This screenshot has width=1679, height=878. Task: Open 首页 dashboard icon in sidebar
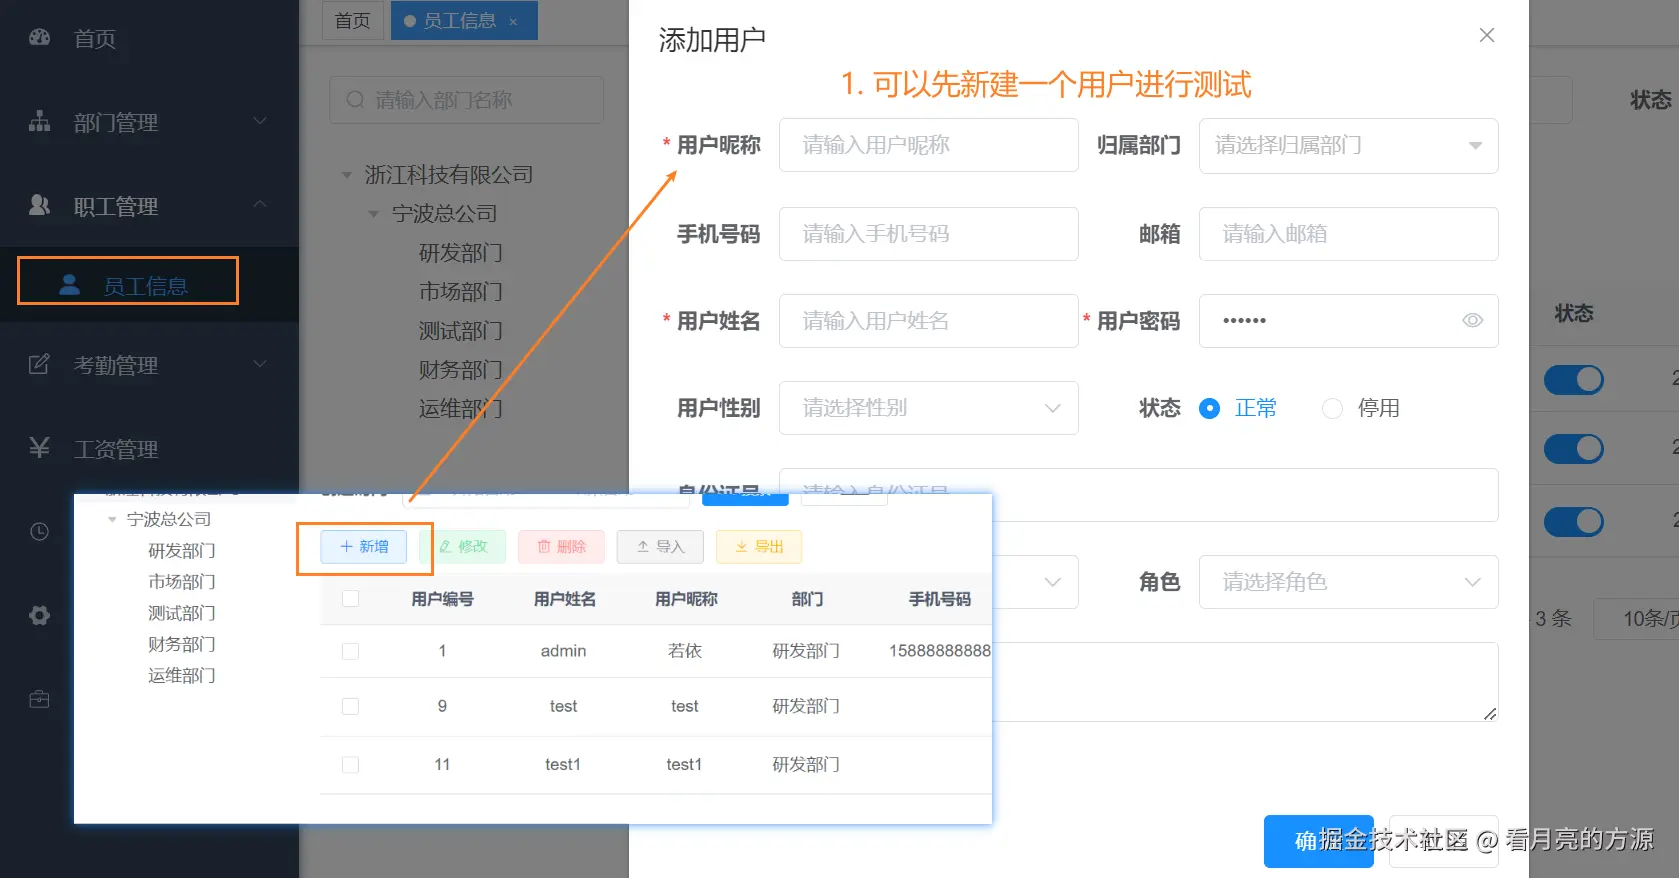pos(39,37)
